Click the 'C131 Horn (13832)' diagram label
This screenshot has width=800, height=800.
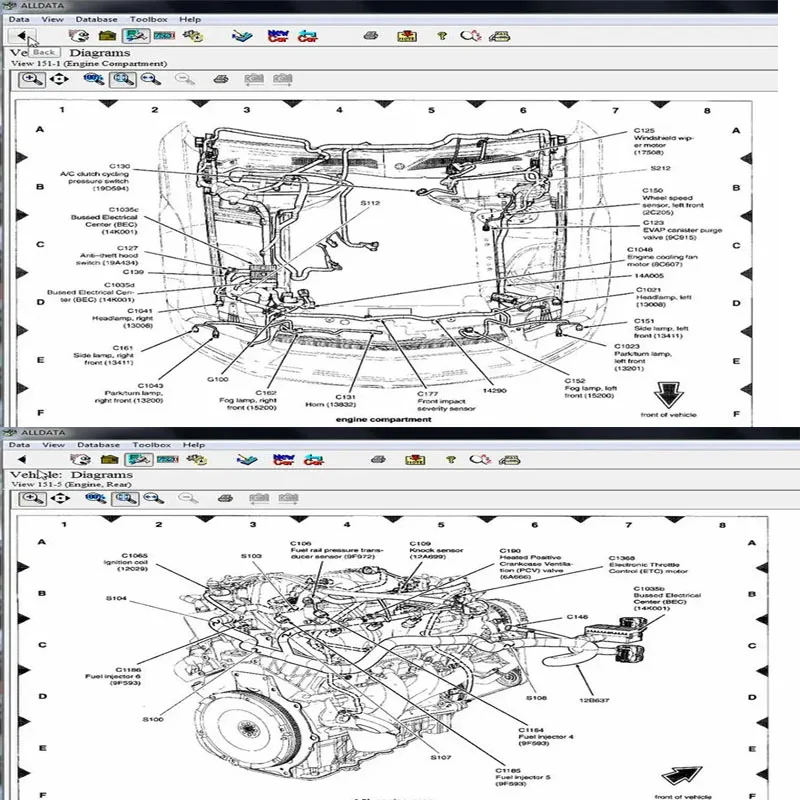(x=331, y=401)
